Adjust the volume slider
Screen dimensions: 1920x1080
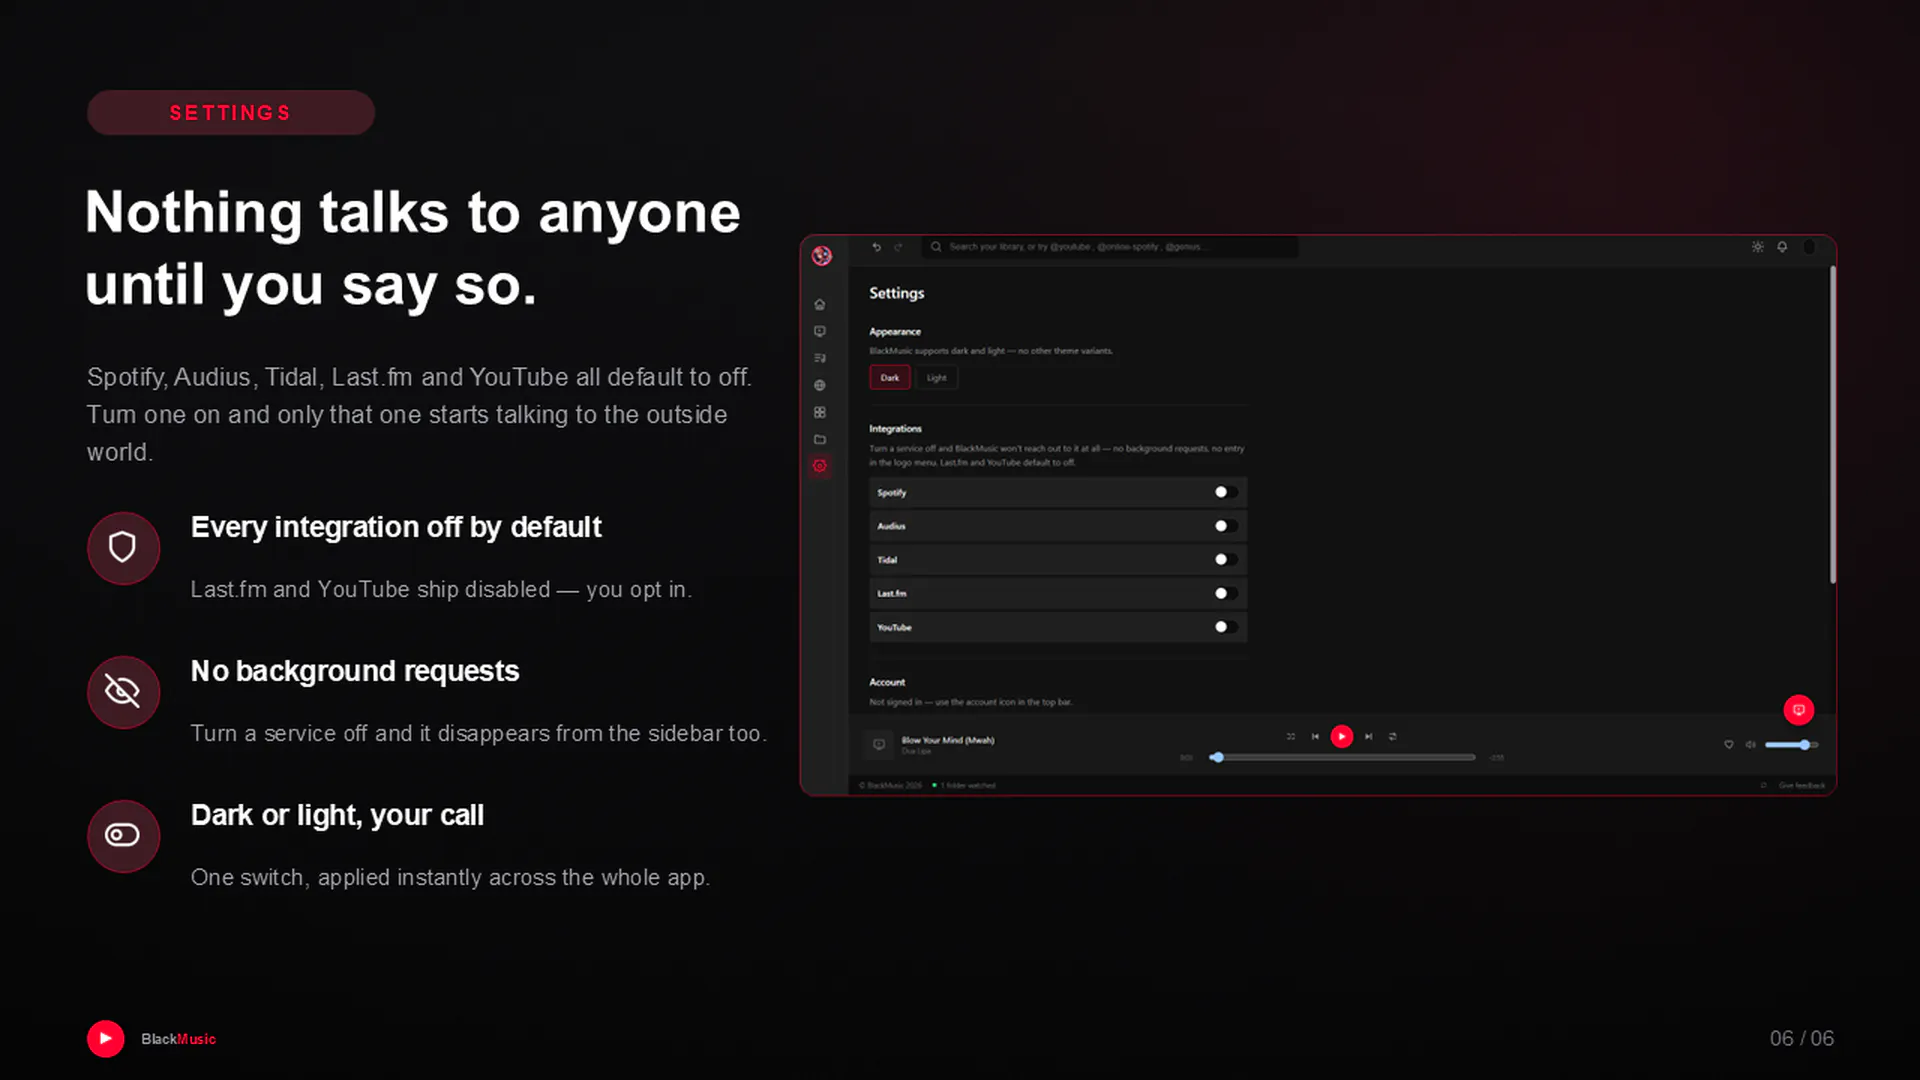click(1791, 745)
